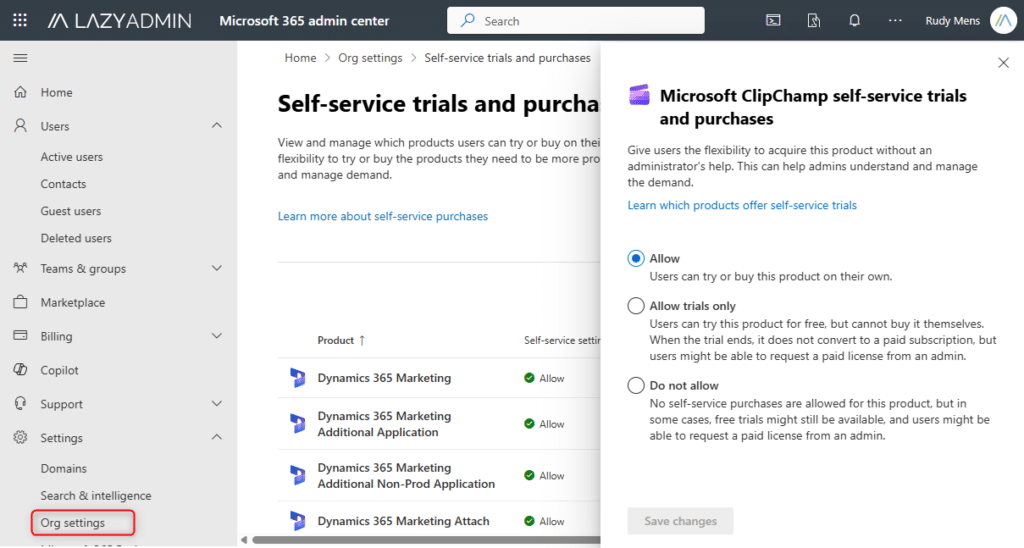The image size is (1024, 548).
Task: Click the Rudy Mens username text
Action: point(953,21)
